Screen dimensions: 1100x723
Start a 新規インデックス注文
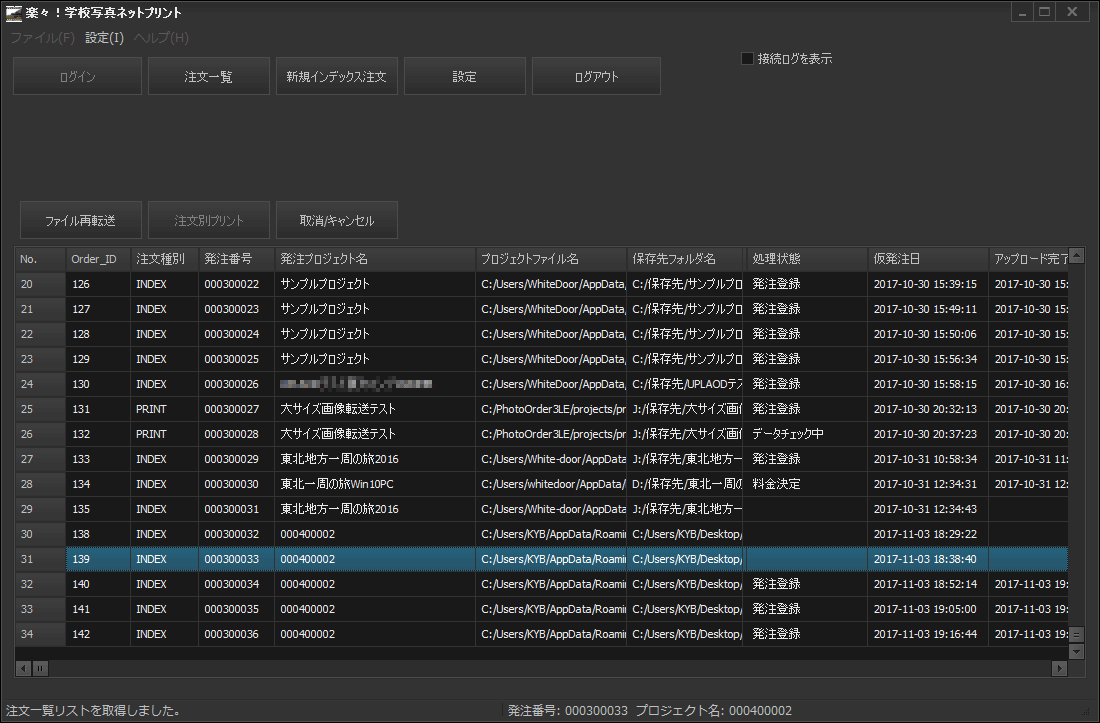pos(337,76)
